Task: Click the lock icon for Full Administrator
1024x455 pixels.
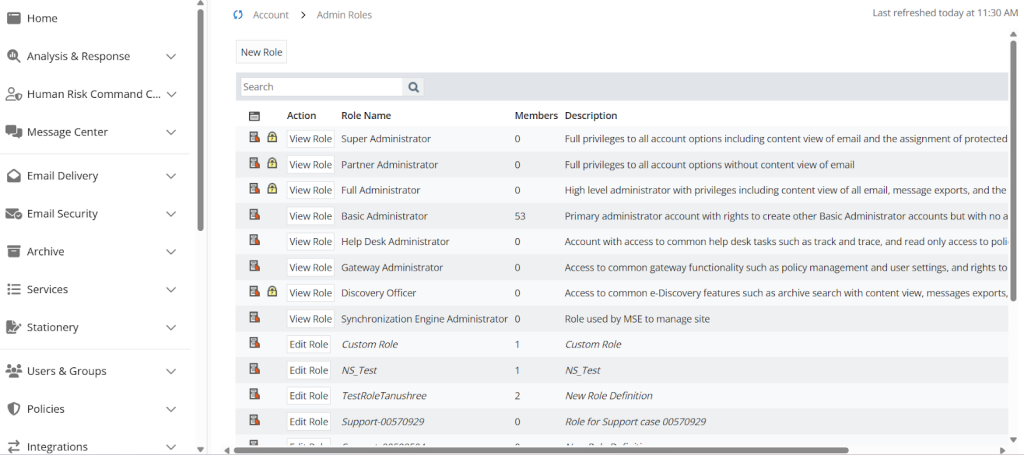Action: (272, 189)
